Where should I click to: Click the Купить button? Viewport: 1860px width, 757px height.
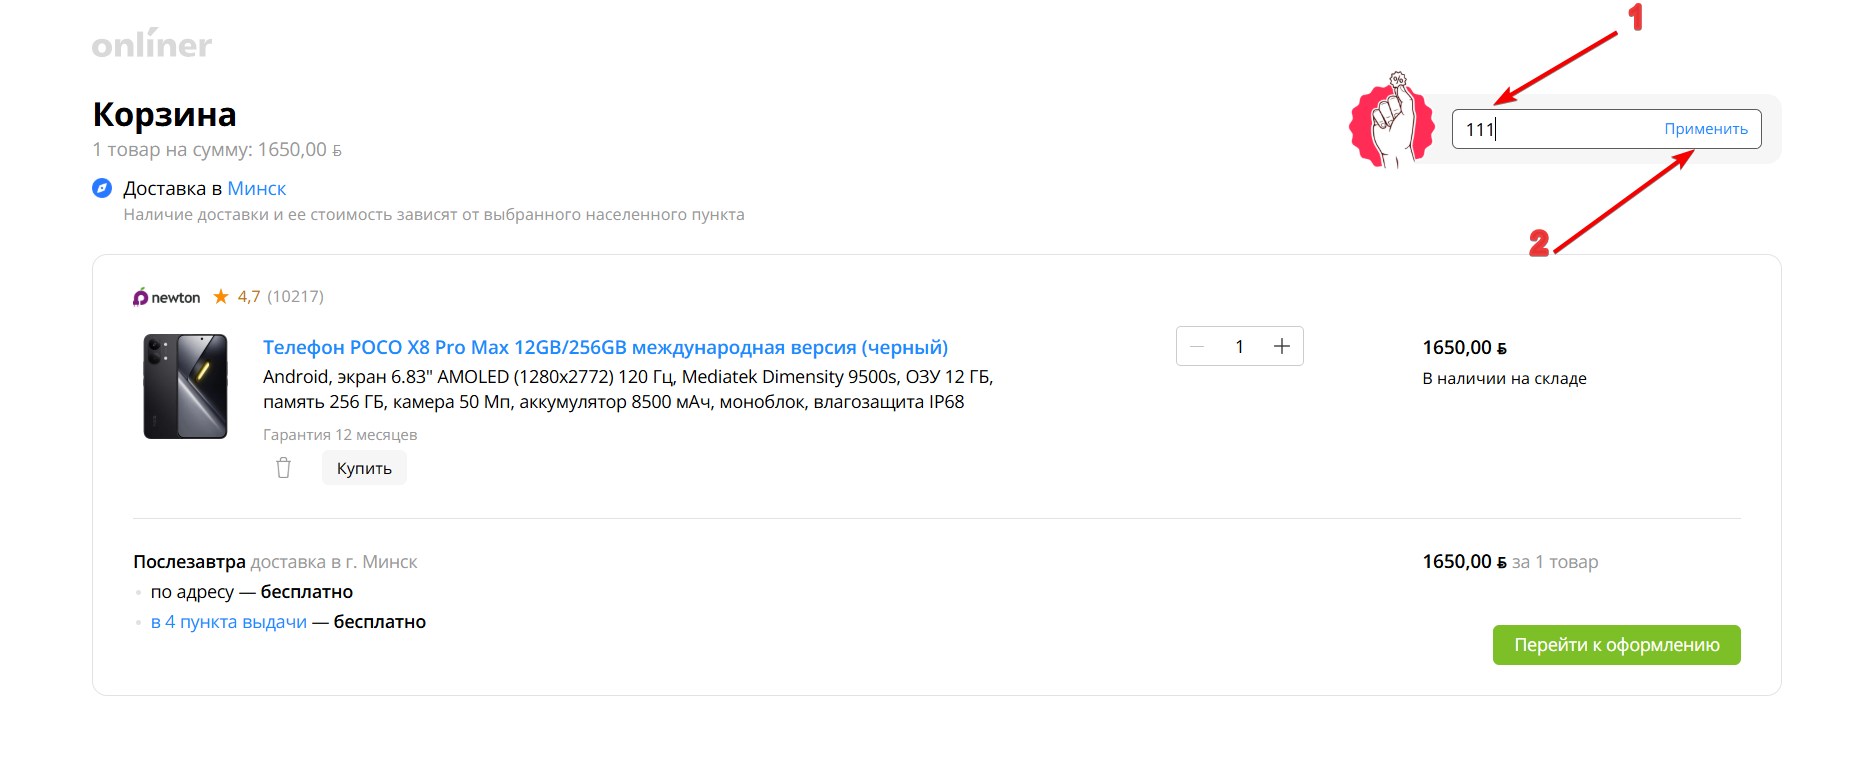(x=364, y=468)
